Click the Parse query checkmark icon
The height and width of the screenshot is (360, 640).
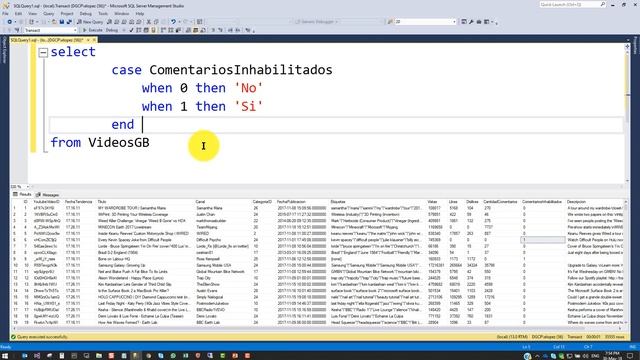point(131,30)
